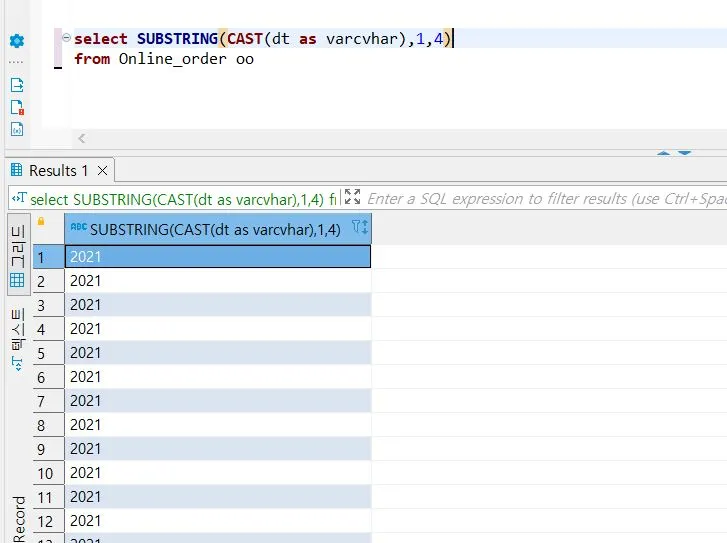Click the down arrow on panel divider

pyautogui.click(x=684, y=153)
